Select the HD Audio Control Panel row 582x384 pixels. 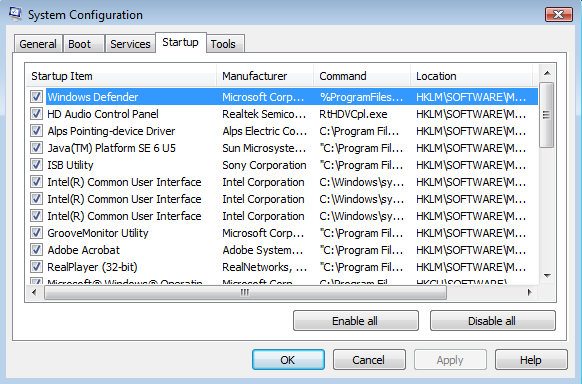pos(282,114)
